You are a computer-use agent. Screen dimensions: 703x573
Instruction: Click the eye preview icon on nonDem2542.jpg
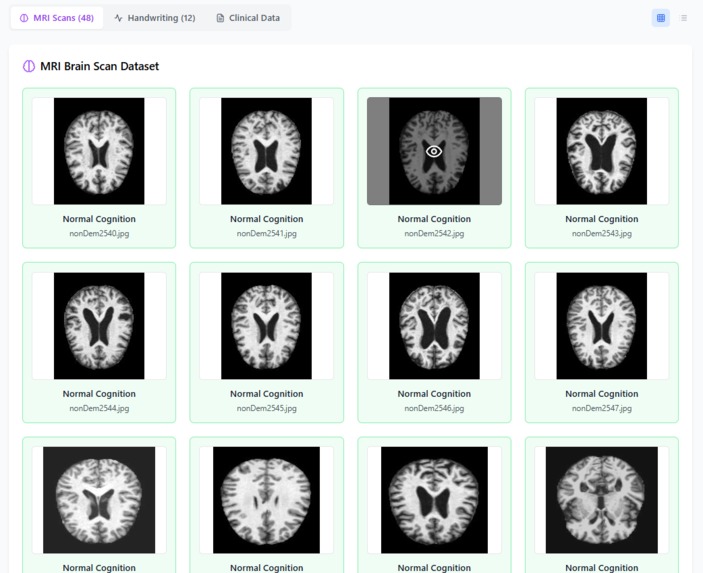[x=434, y=152]
